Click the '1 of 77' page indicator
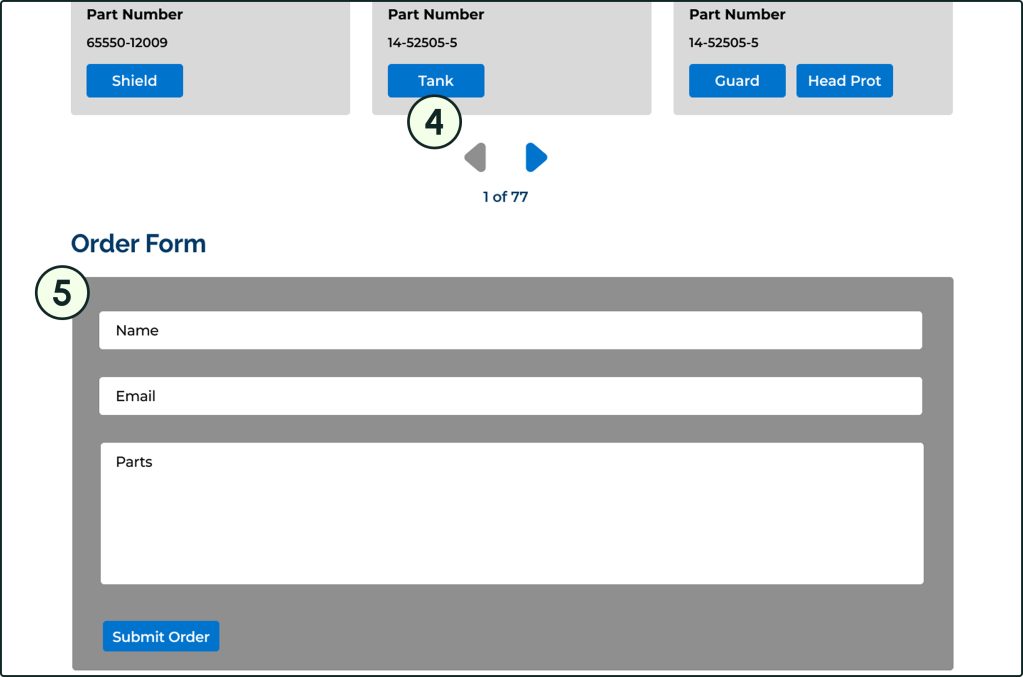 505,197
